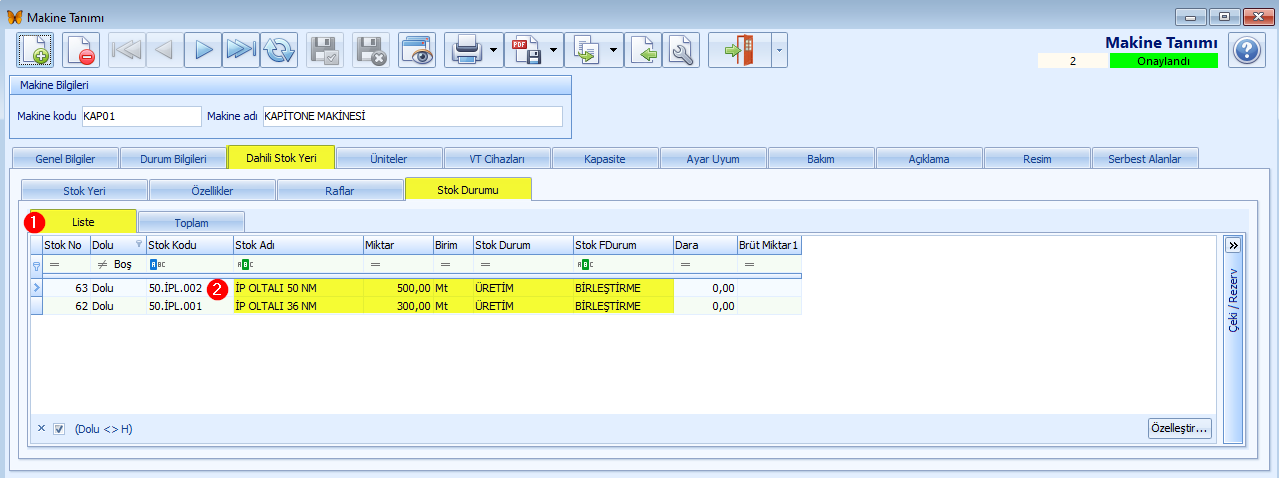Screen dimensions: 1279x478
Task: Jump to the last record arrow
Action: tap(241, 50)
